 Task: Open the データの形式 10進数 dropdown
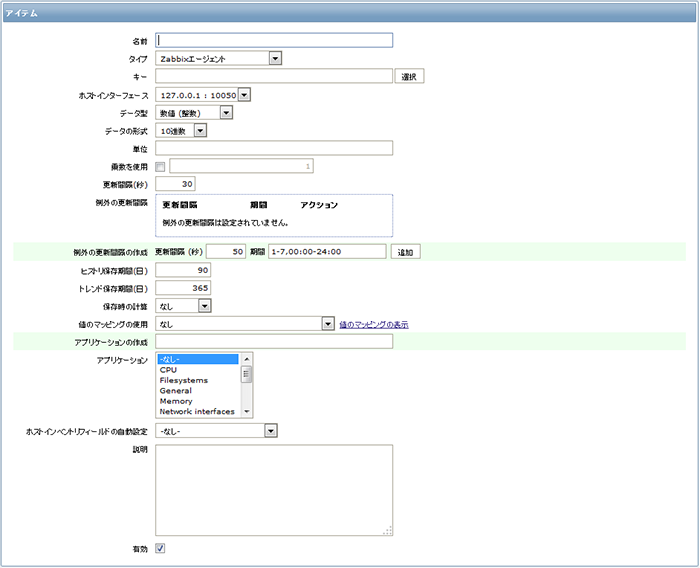(x=181, y=131)
